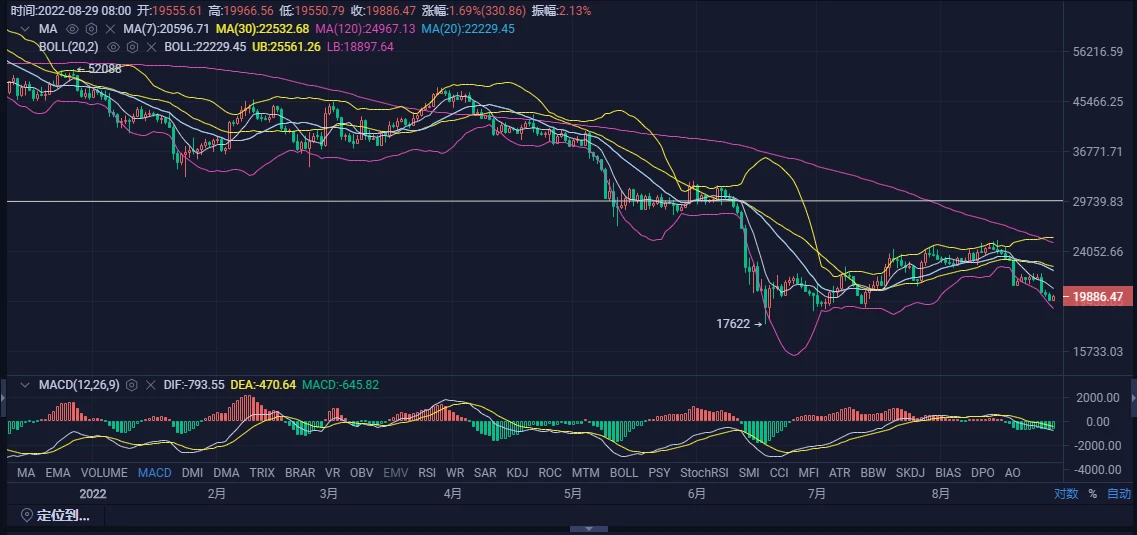Expand the right side panel arrow handle

click(1133, 397)
